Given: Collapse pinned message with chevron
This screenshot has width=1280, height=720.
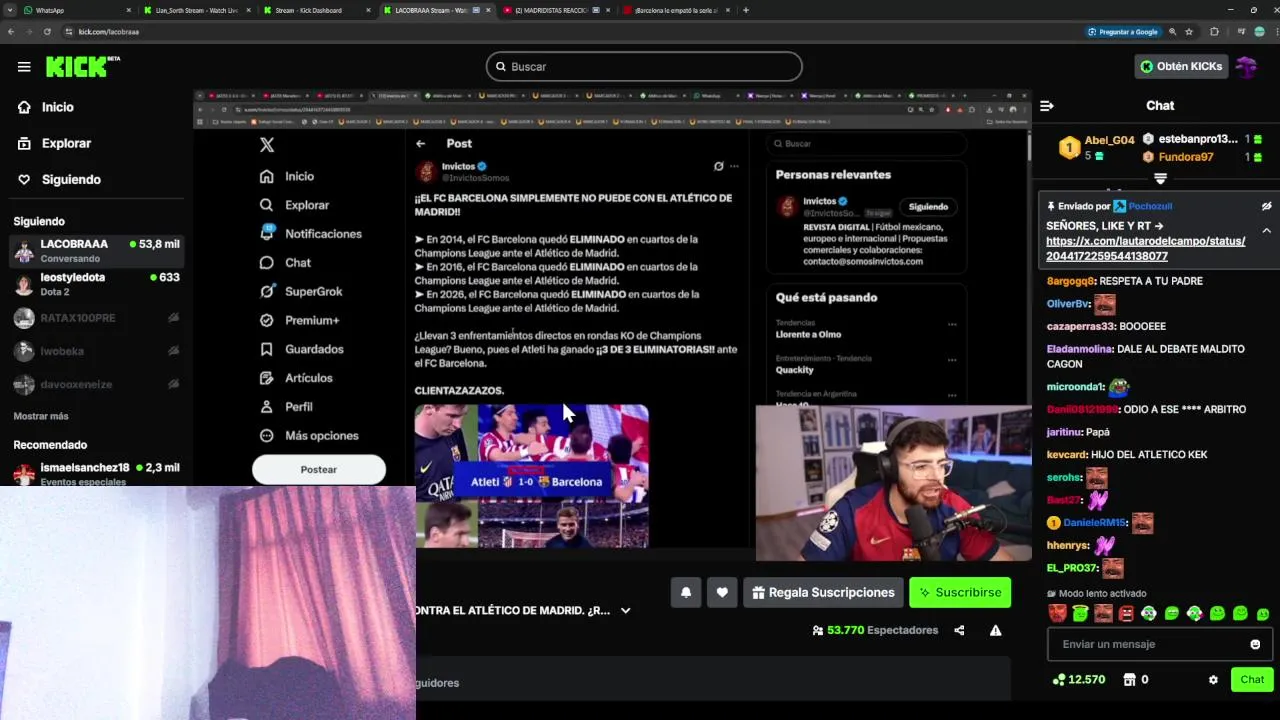Looking at the screenshot, I should point(1266,230).
